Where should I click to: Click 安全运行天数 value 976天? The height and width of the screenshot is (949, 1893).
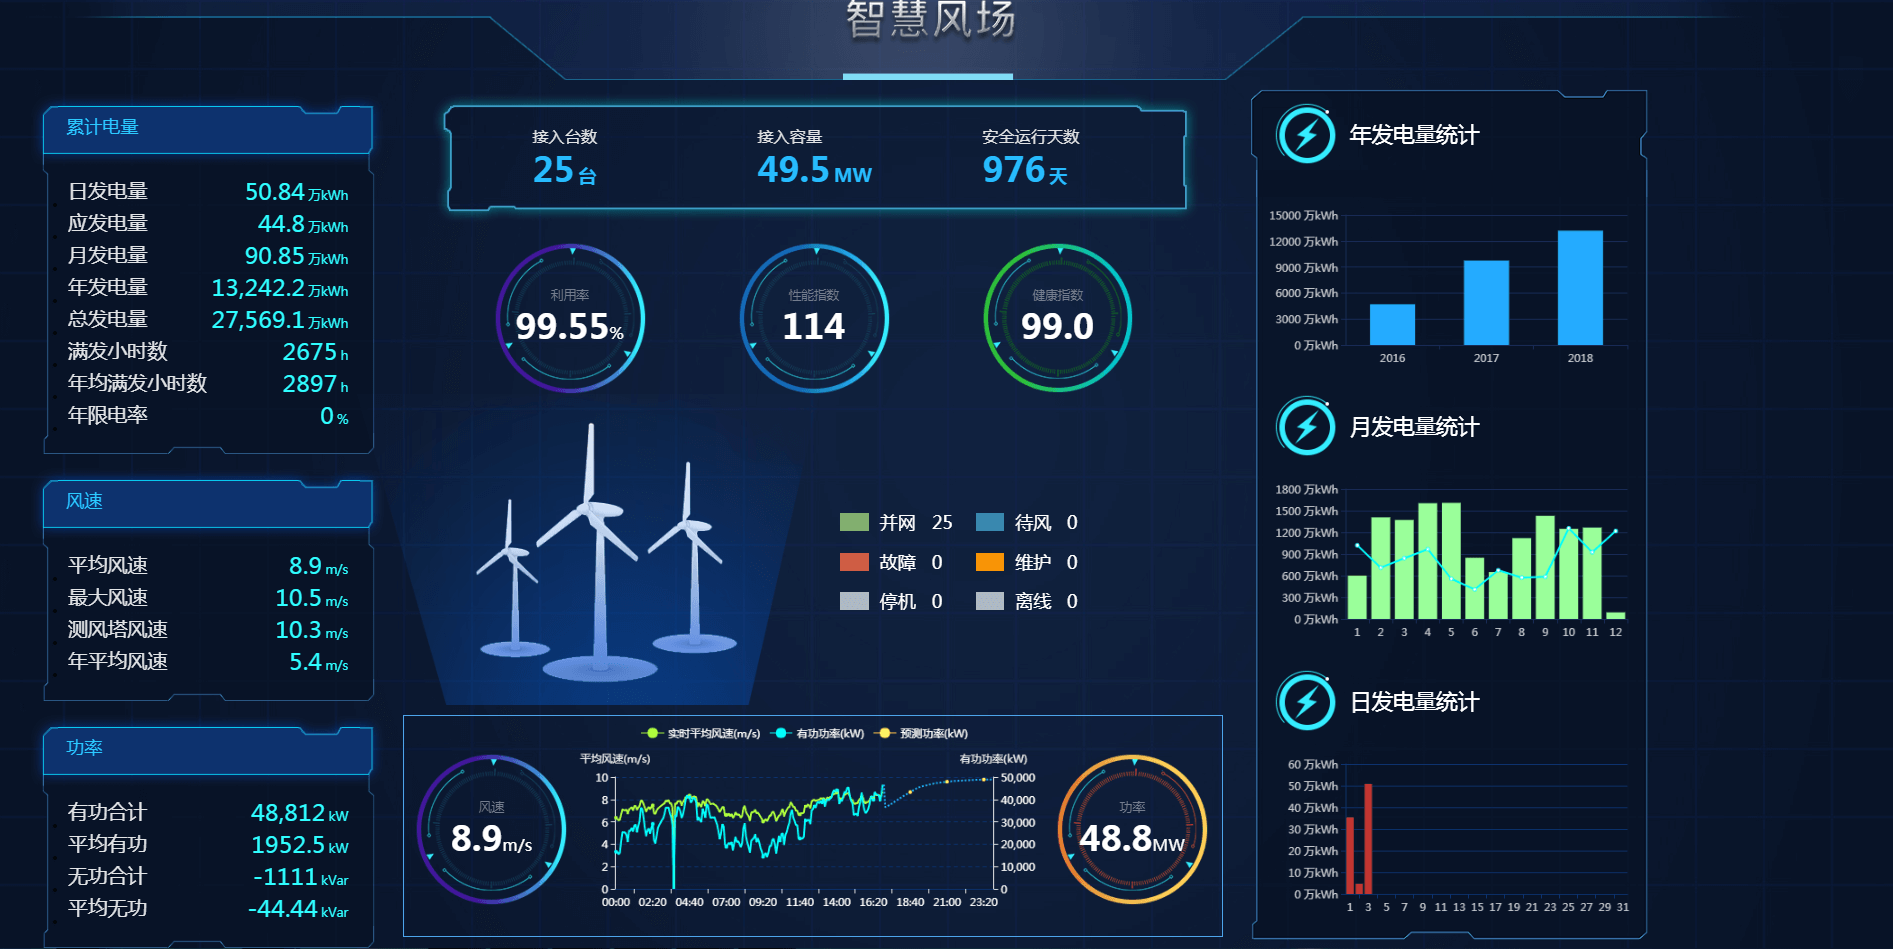pos(1025,171)
